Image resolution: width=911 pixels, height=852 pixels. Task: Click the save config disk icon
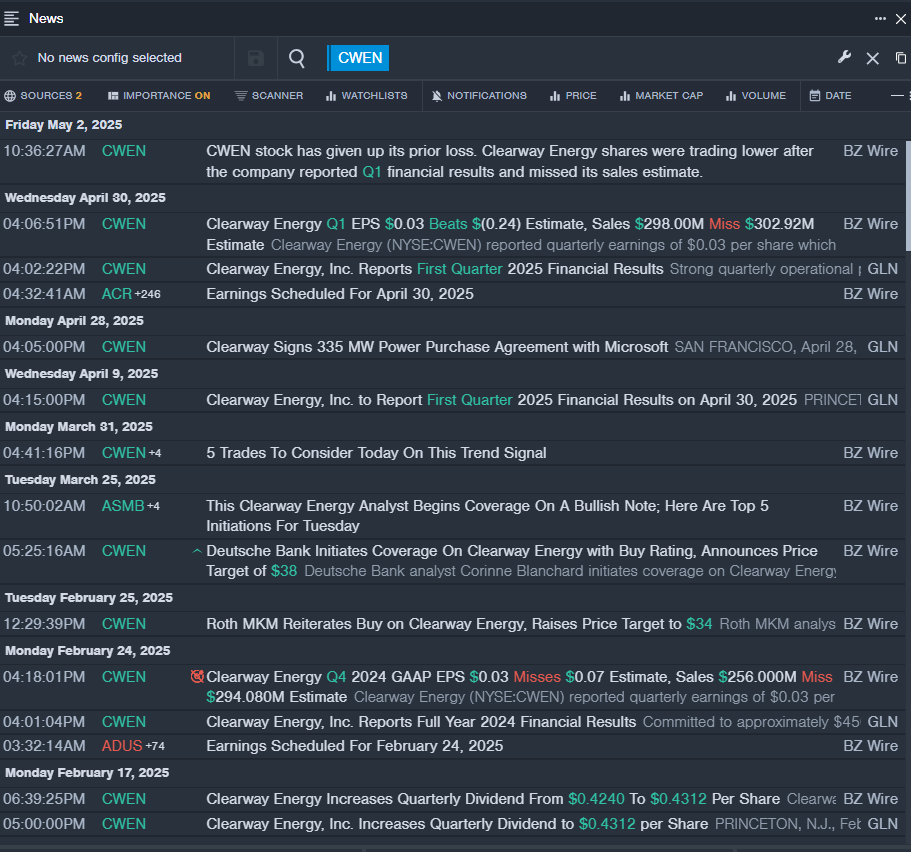point(256,58)
